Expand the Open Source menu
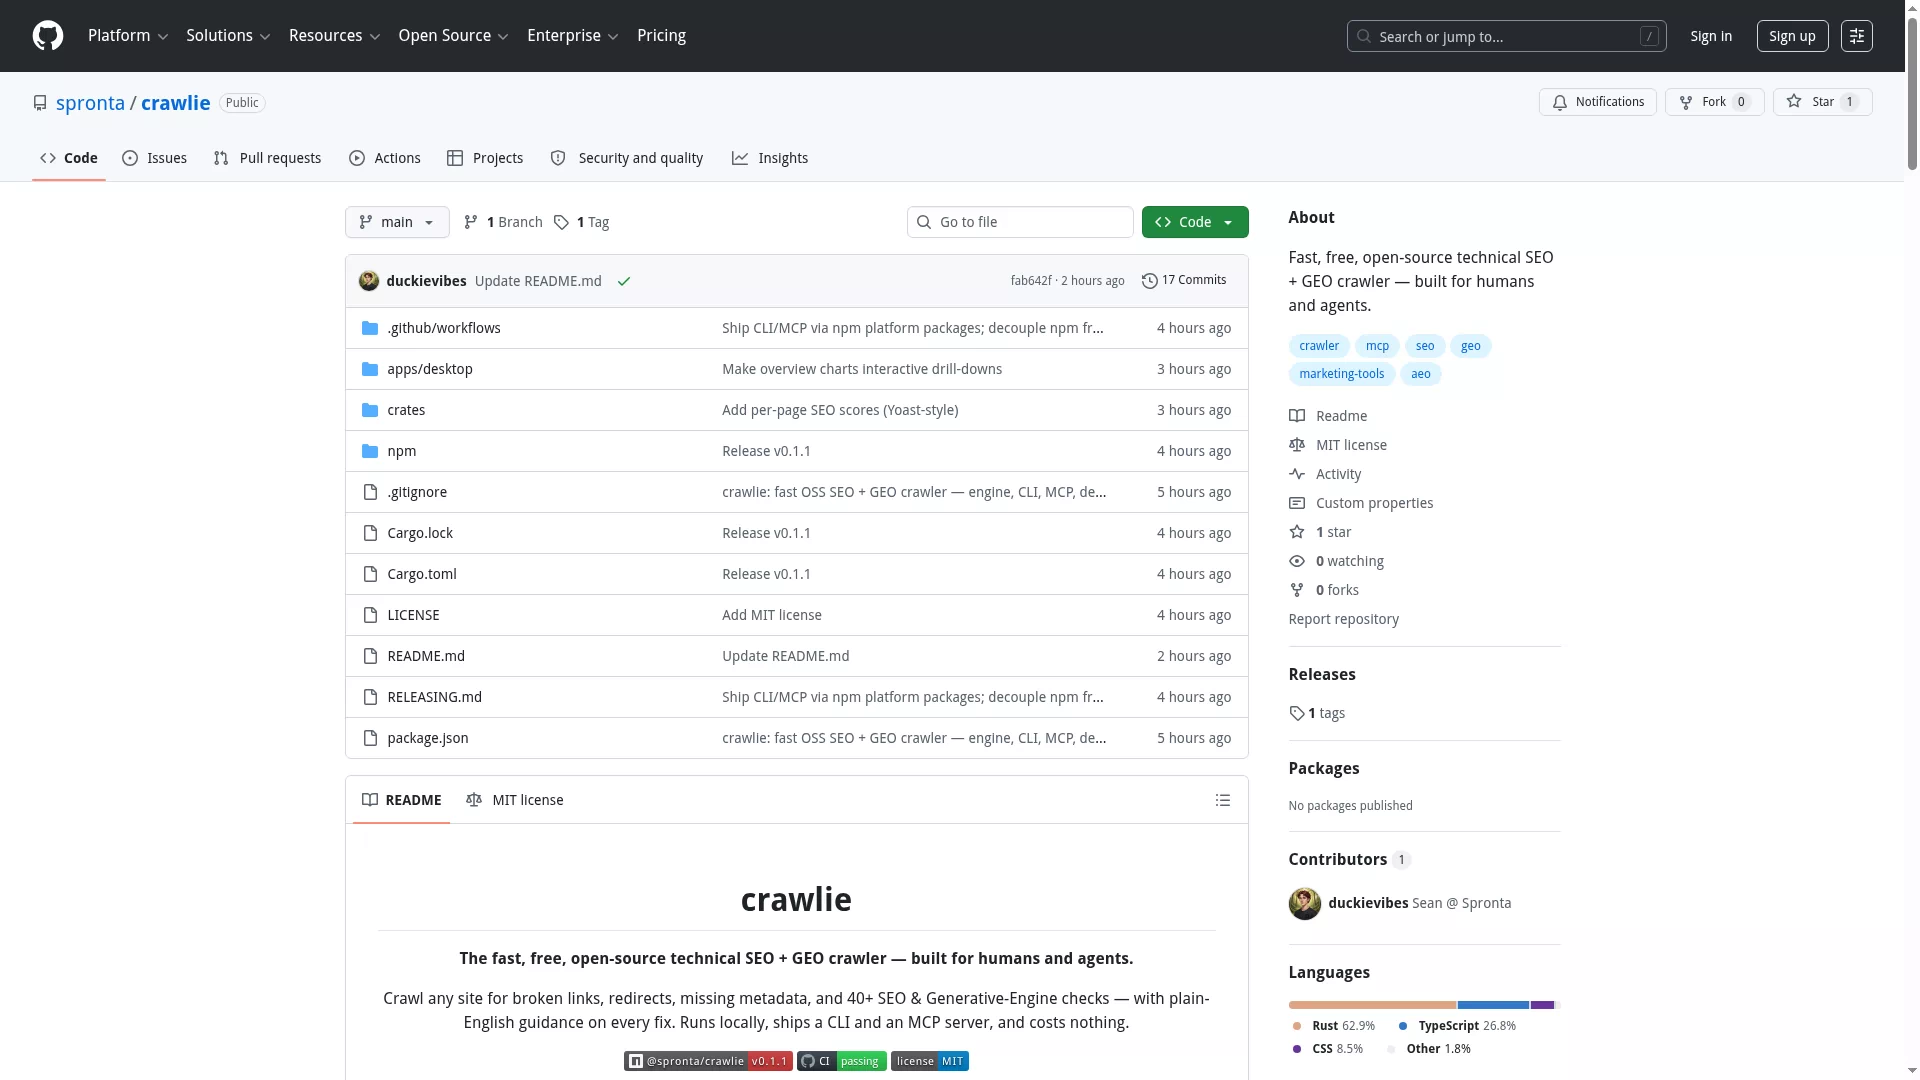This screenshot has width=1920, height=1080. pos(453,36)
